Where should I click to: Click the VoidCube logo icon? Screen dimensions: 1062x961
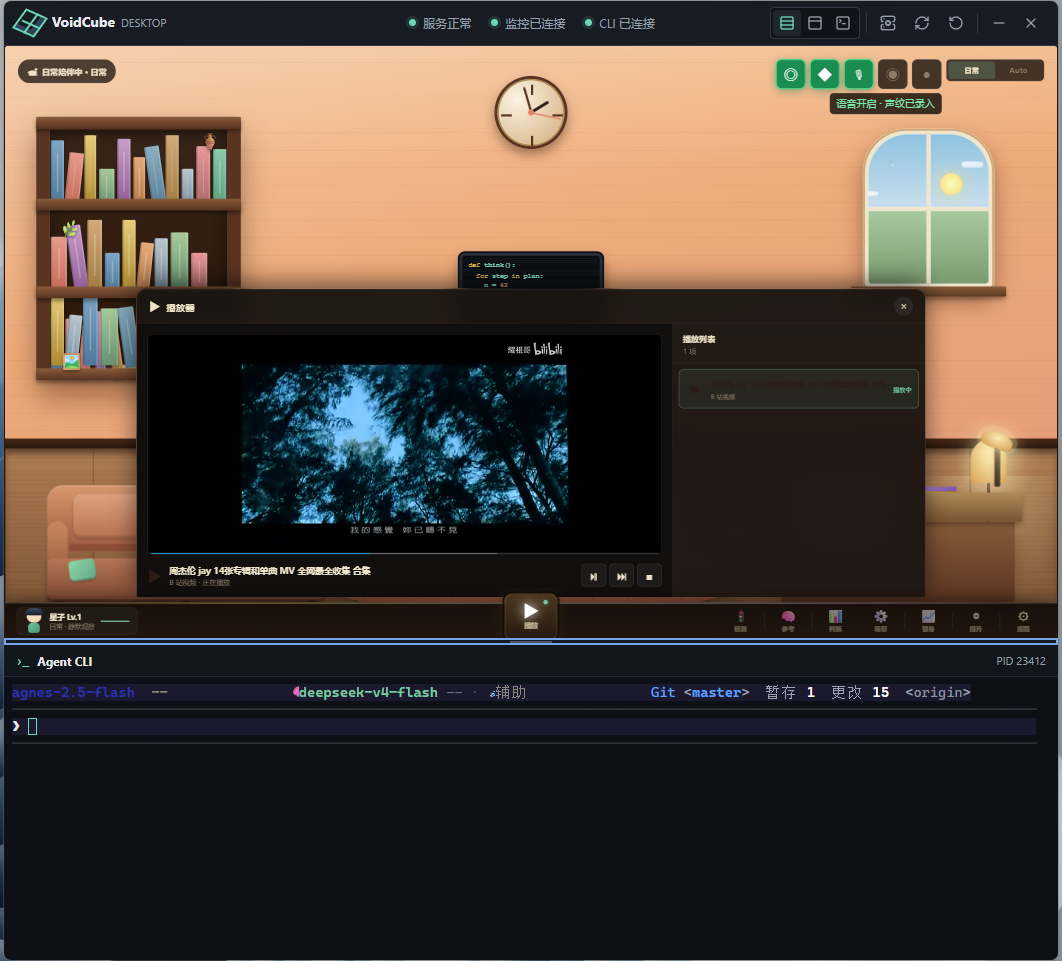click(x=30, y=23)
